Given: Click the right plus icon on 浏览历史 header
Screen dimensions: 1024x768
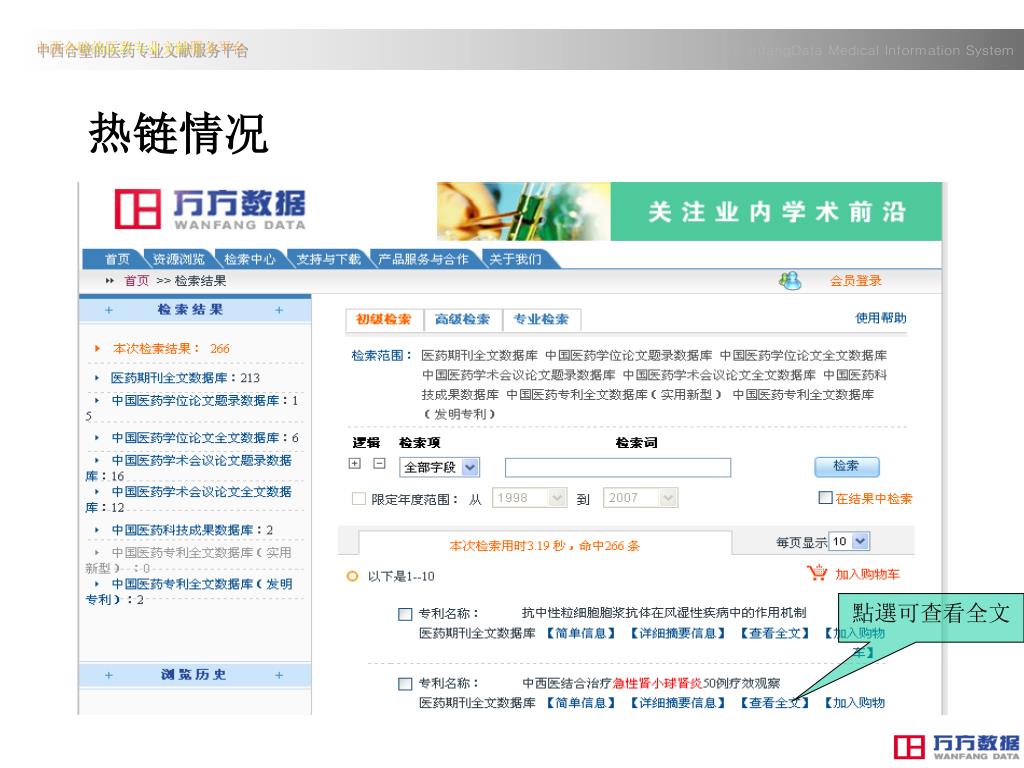Looking at the screenshot, I should [x=279, y=675].
